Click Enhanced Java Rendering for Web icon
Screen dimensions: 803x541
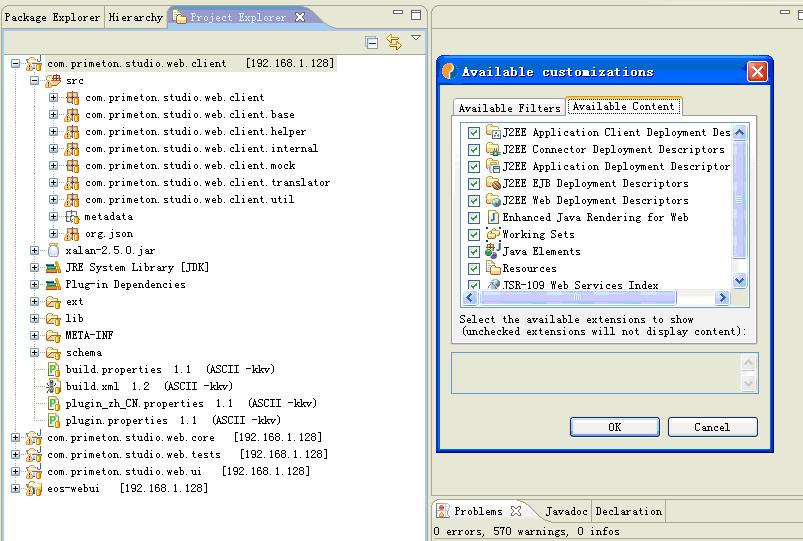point(493,217)
